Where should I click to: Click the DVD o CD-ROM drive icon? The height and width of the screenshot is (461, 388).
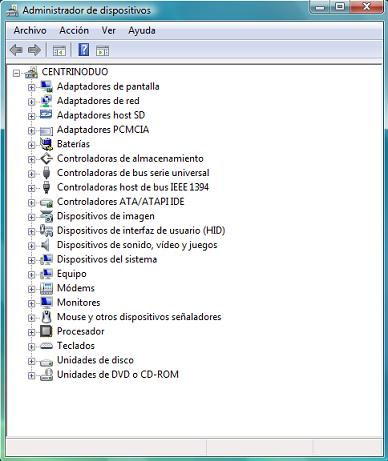coord(46,375)
